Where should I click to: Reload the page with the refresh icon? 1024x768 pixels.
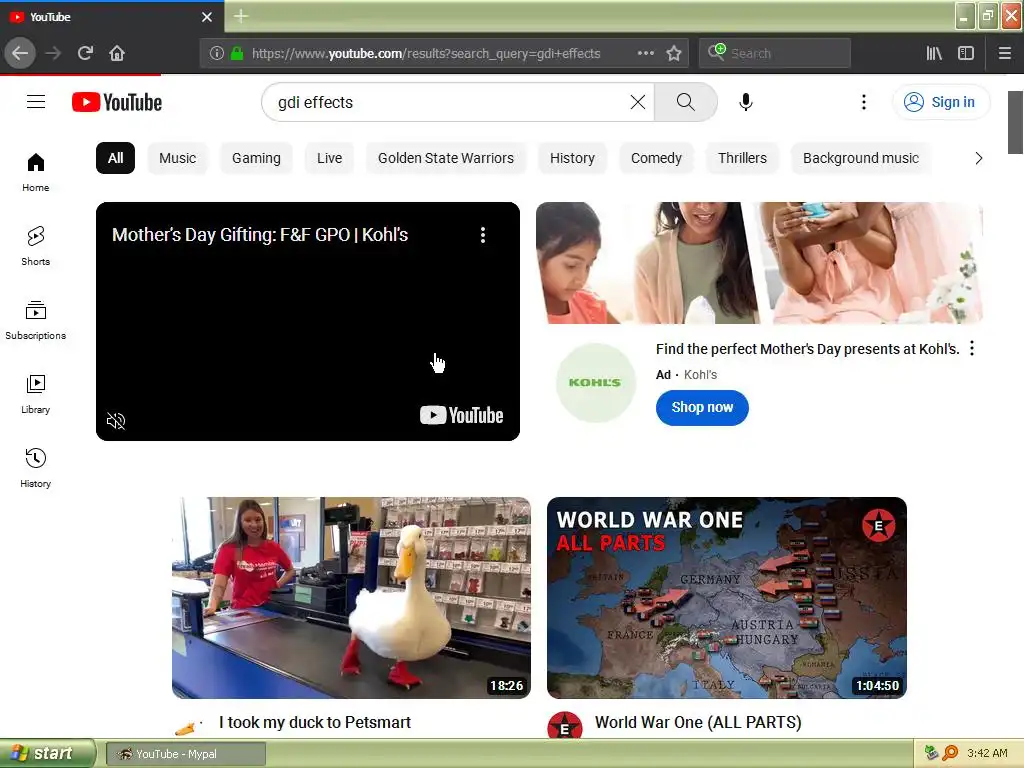point(85,54)
